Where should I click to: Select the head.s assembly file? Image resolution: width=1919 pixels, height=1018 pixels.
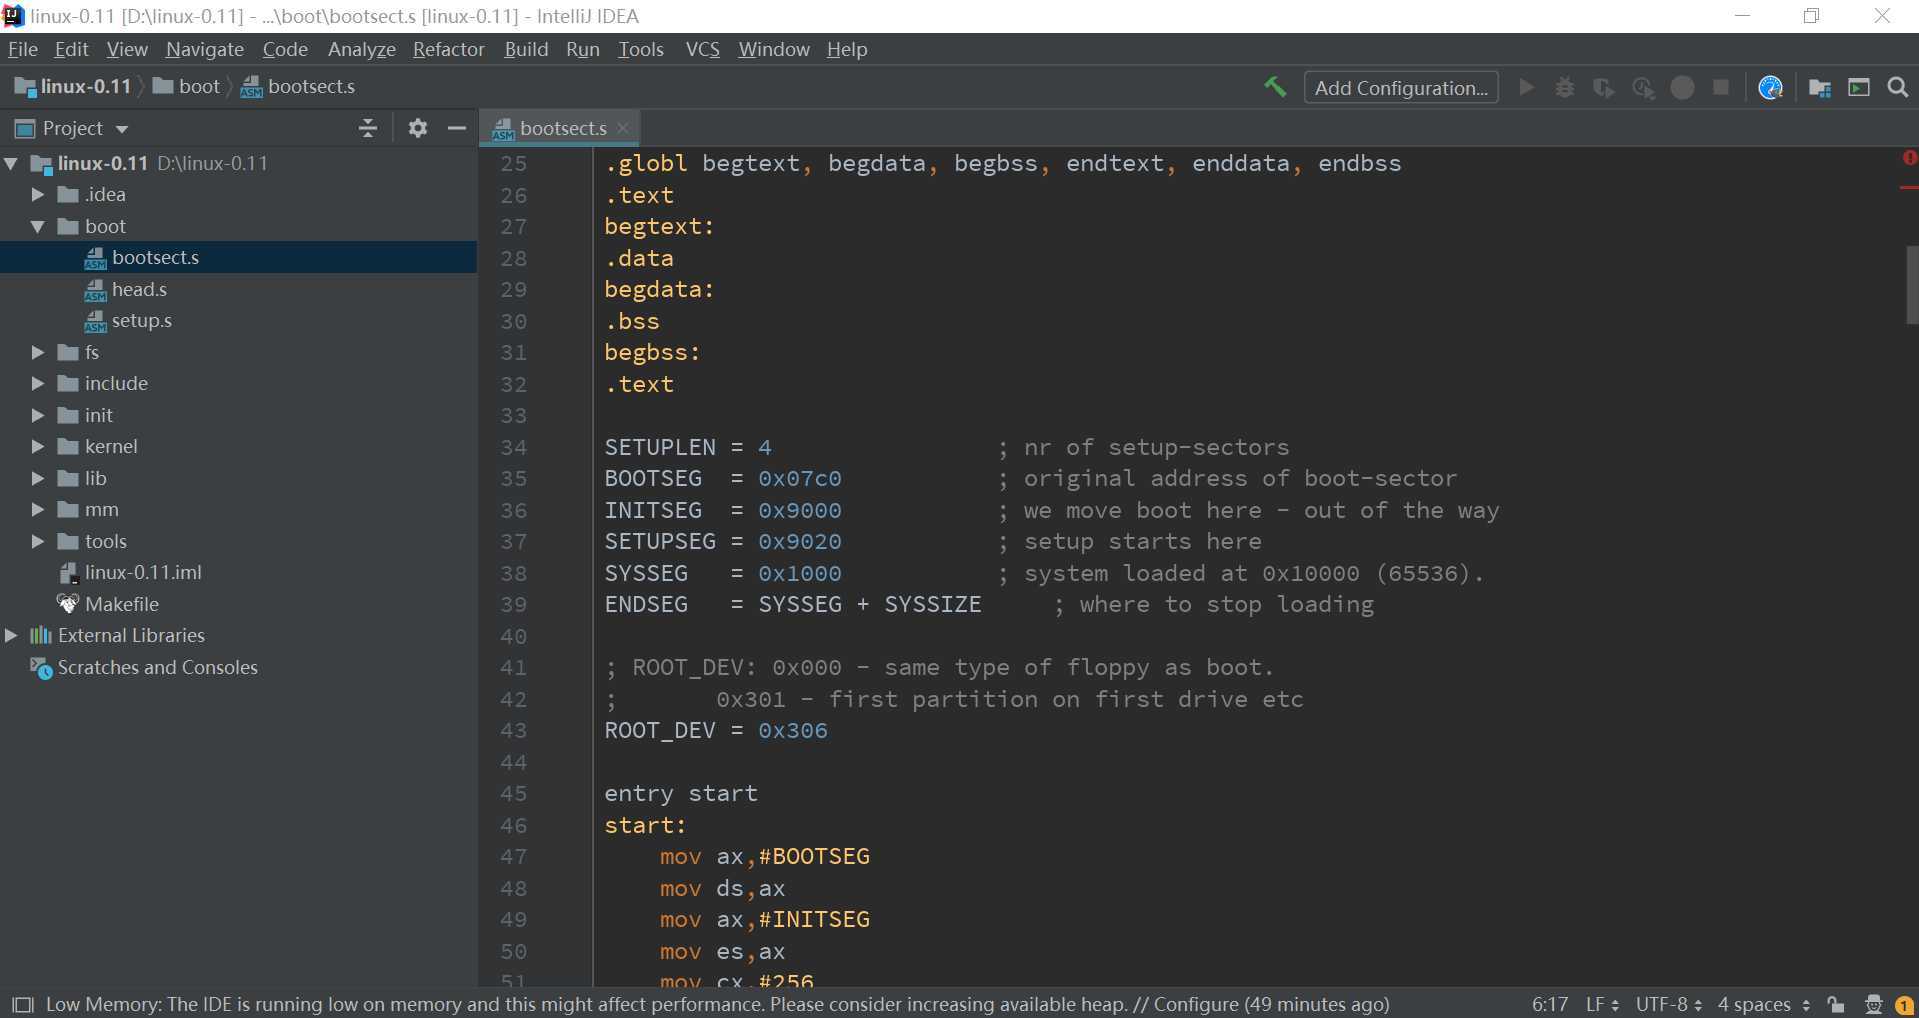[x=139, y=289]
